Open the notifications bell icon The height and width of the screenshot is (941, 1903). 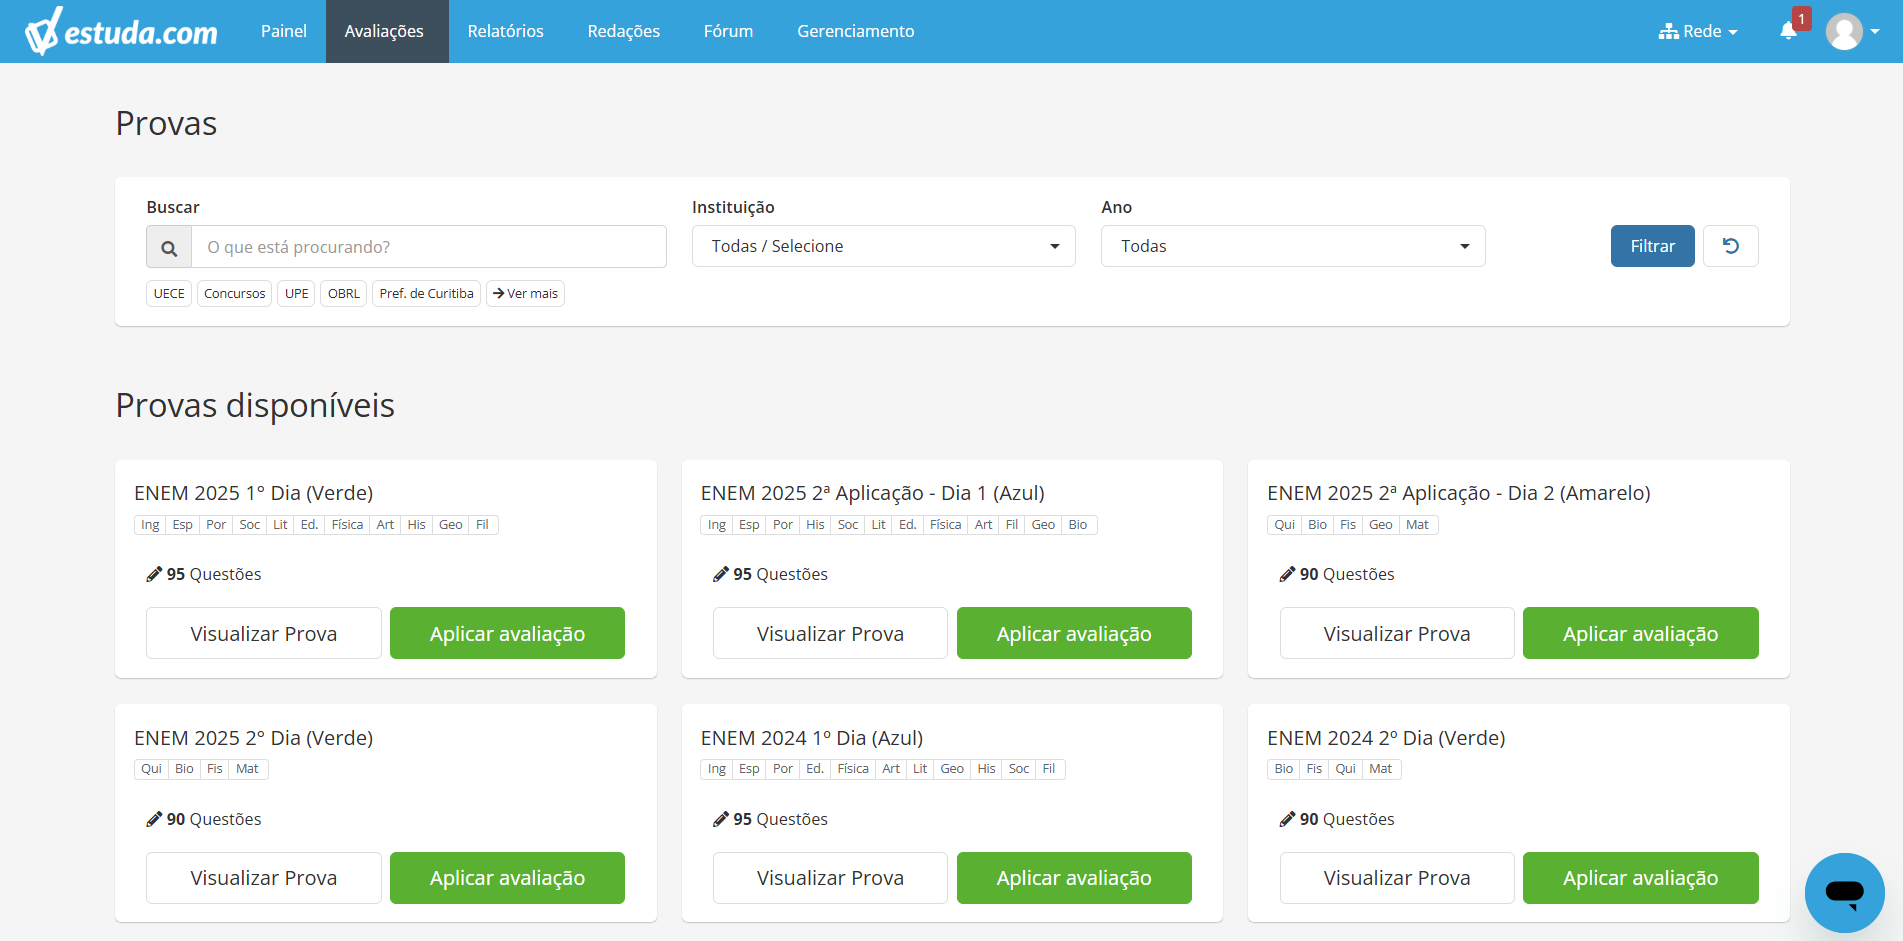coord(1788,31)
